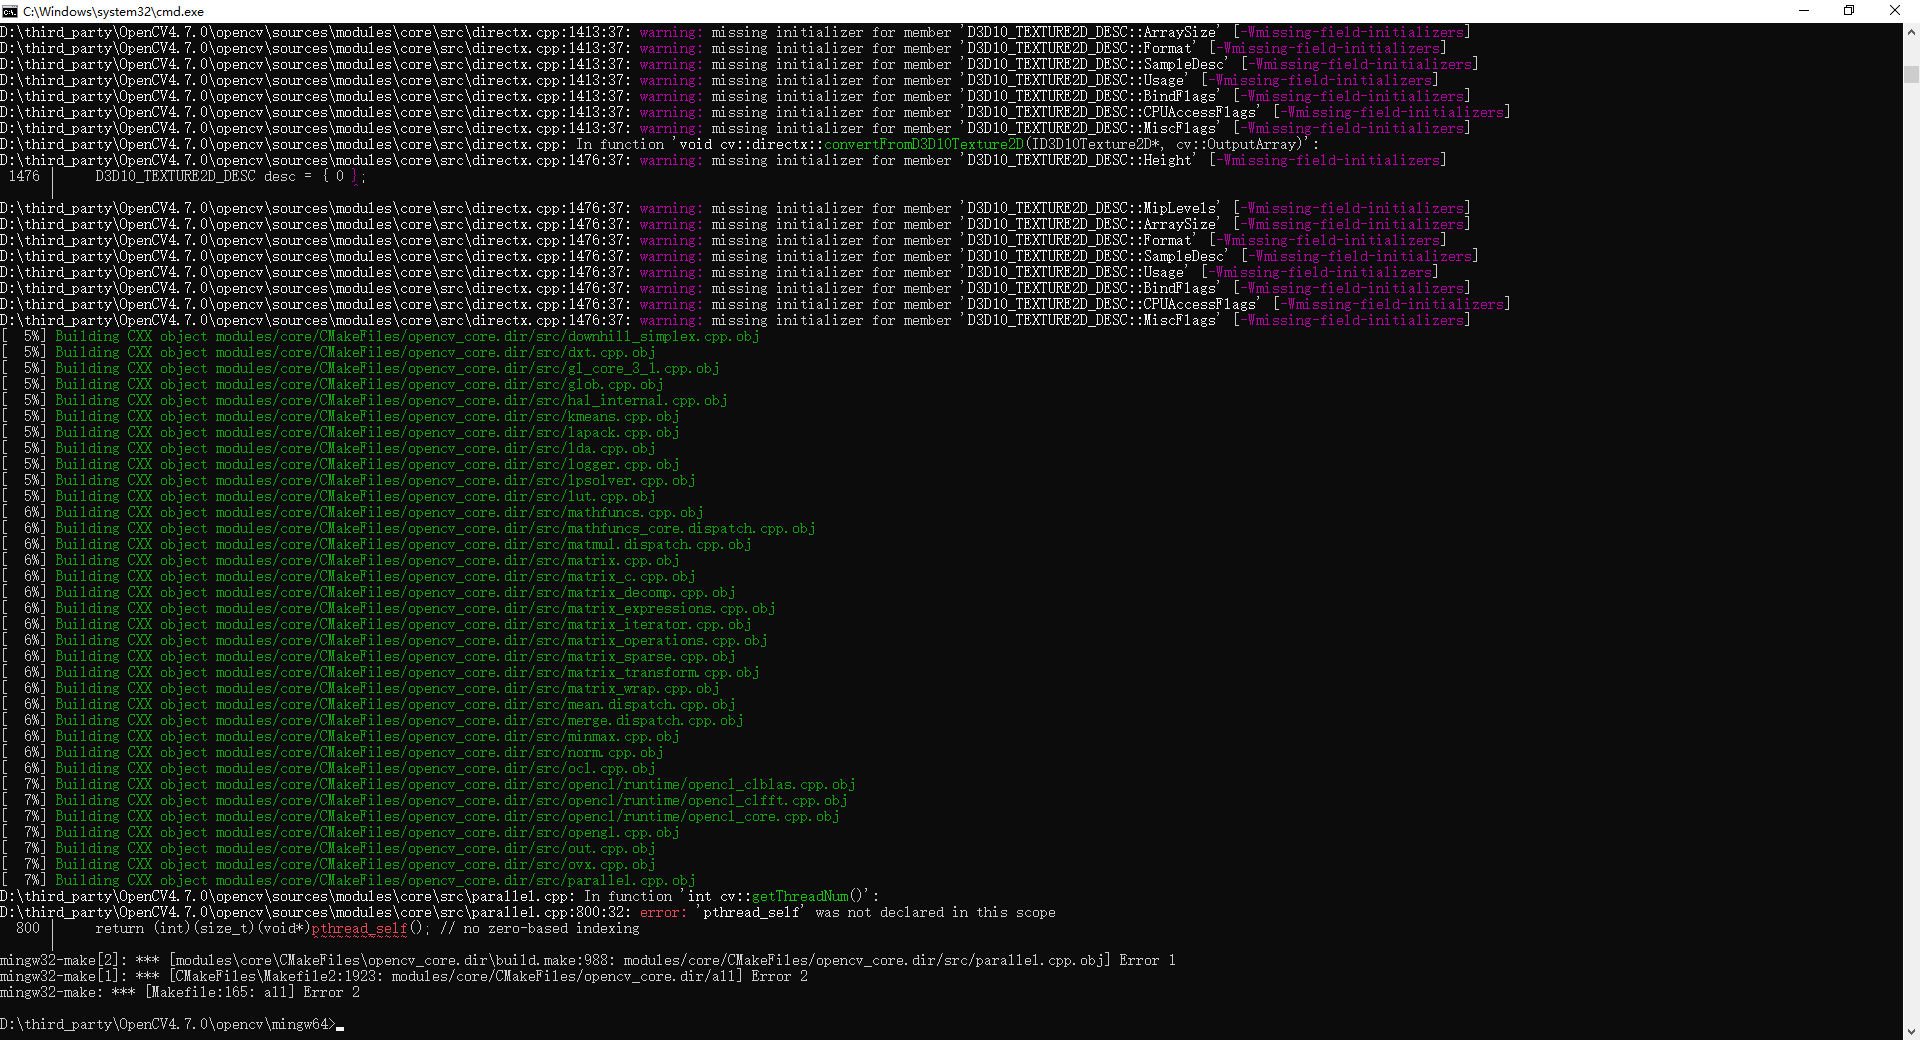Click 'mingw32-make: *** [Makefile:165: all] Error 2' line

pyautogui.click(x=180, y=992)
